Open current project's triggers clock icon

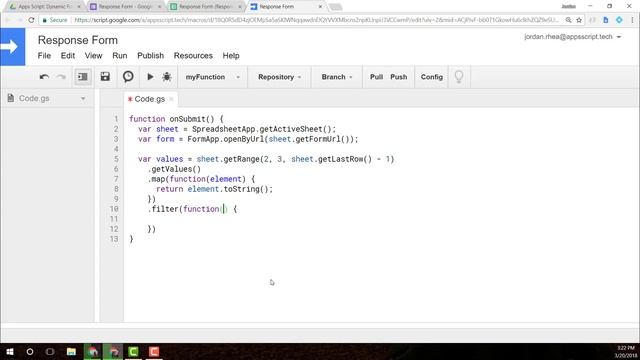point(128,77)
